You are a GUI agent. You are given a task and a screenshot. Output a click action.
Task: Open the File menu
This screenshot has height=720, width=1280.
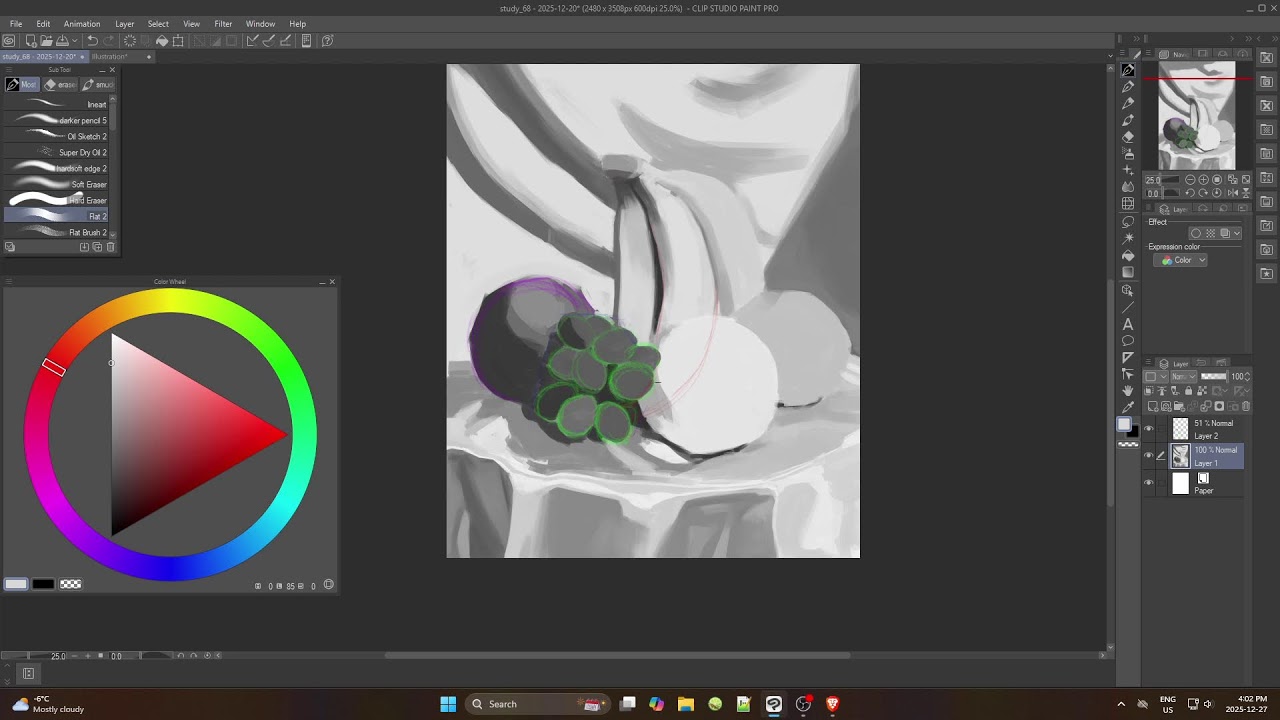tap(16, 24)
